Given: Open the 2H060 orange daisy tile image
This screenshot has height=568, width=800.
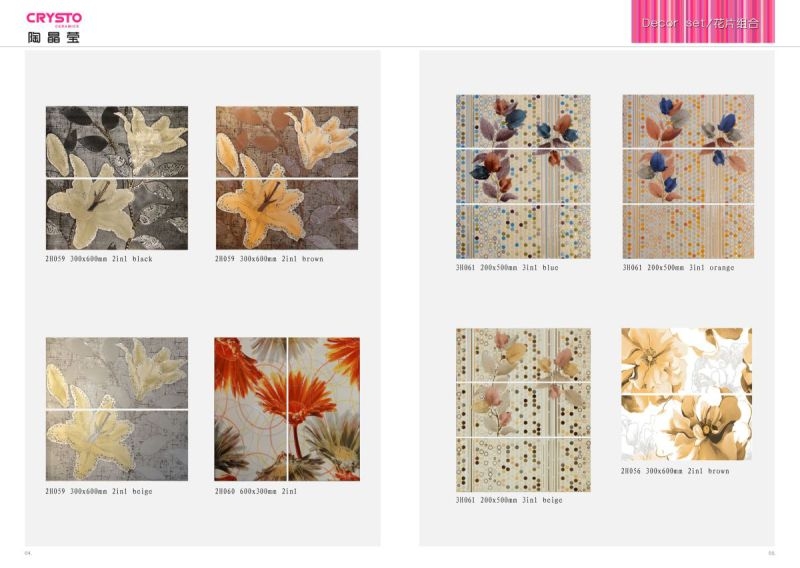Looking at the screenshot, I should 287,409.
